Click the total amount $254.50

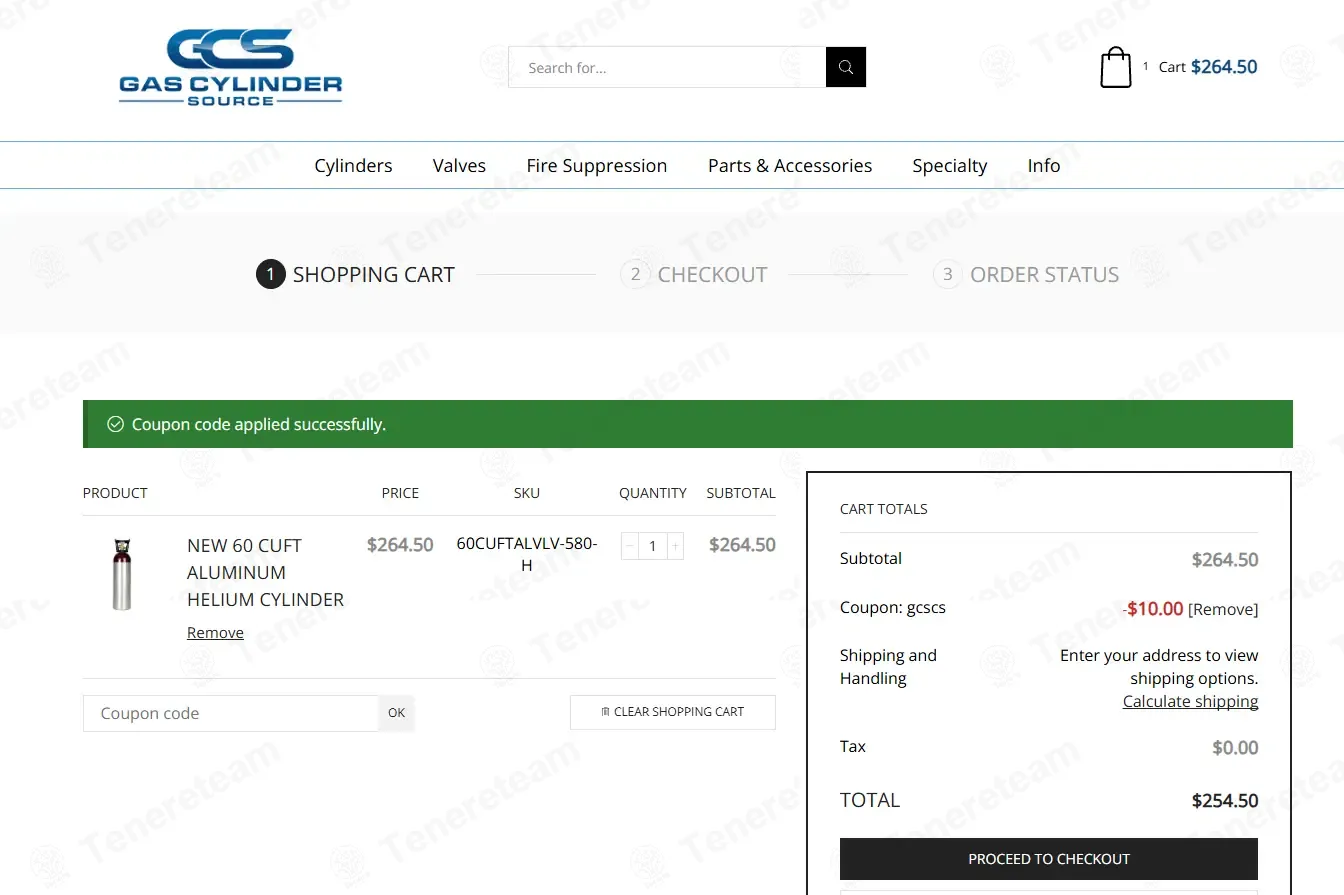coord(1225,801)
